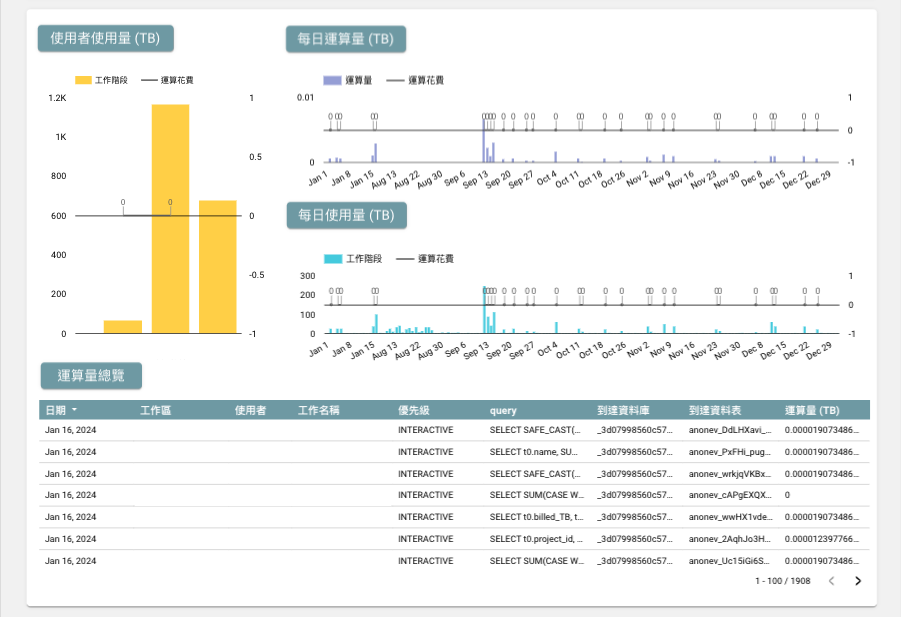901x617 pixels.
Task: Toggle 運算花費 legend in daily compute chart
Action: pyautogui.click(x=415, y=80)
